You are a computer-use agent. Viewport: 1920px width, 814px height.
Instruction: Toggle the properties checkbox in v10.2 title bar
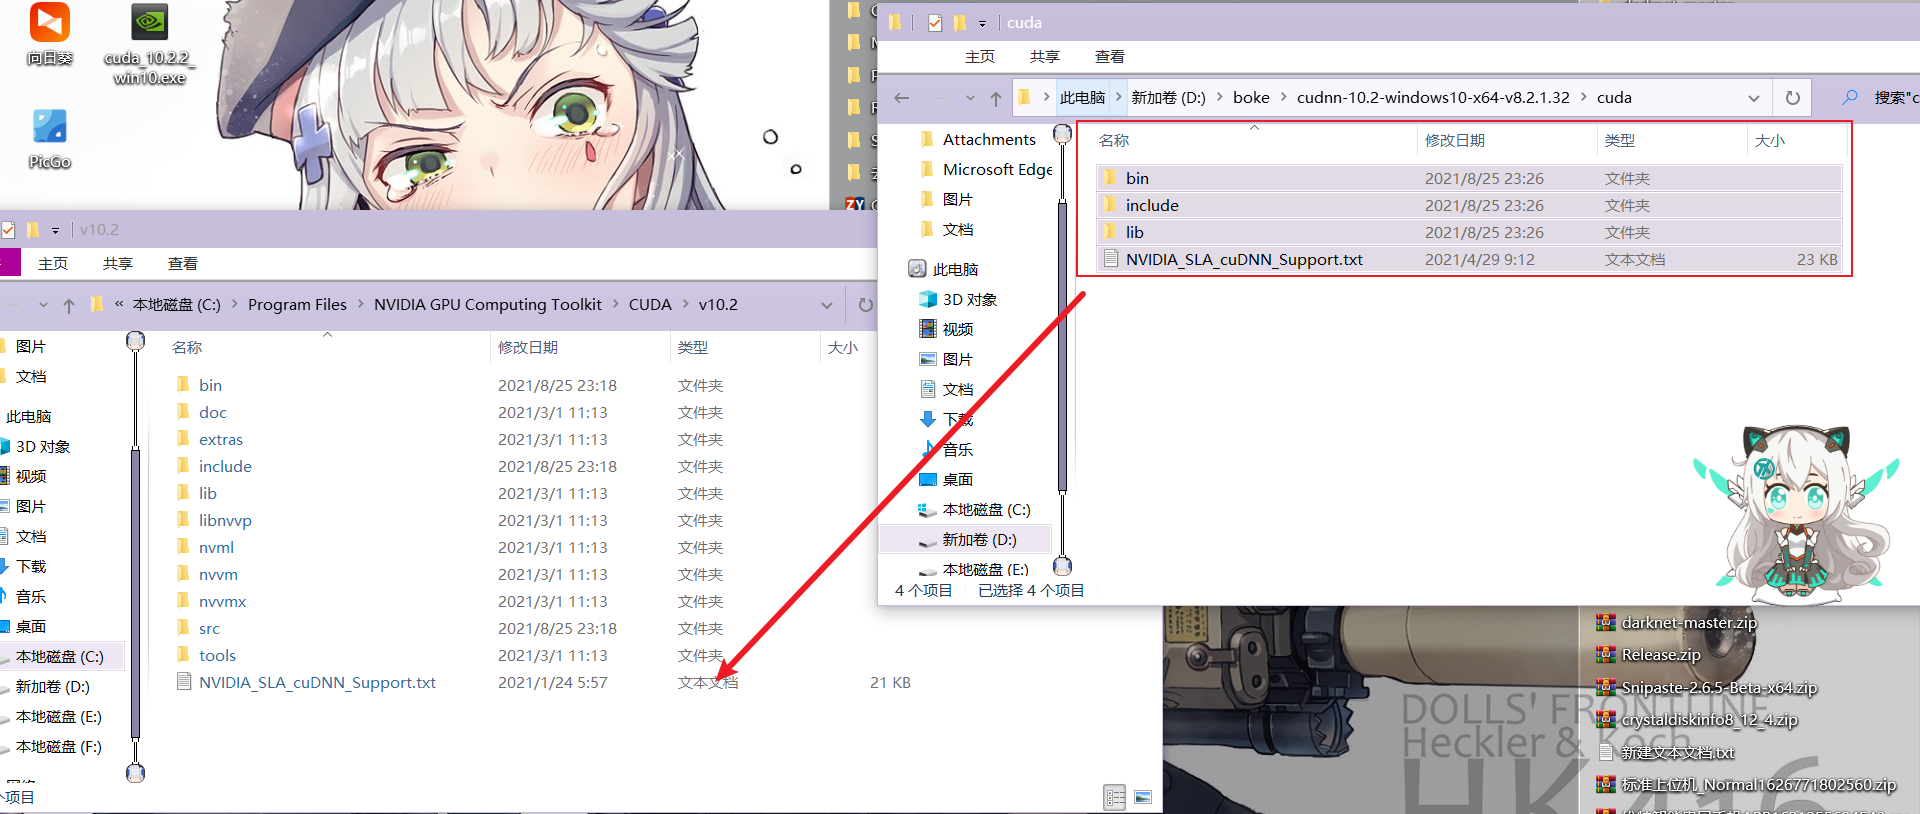[7, 230]
